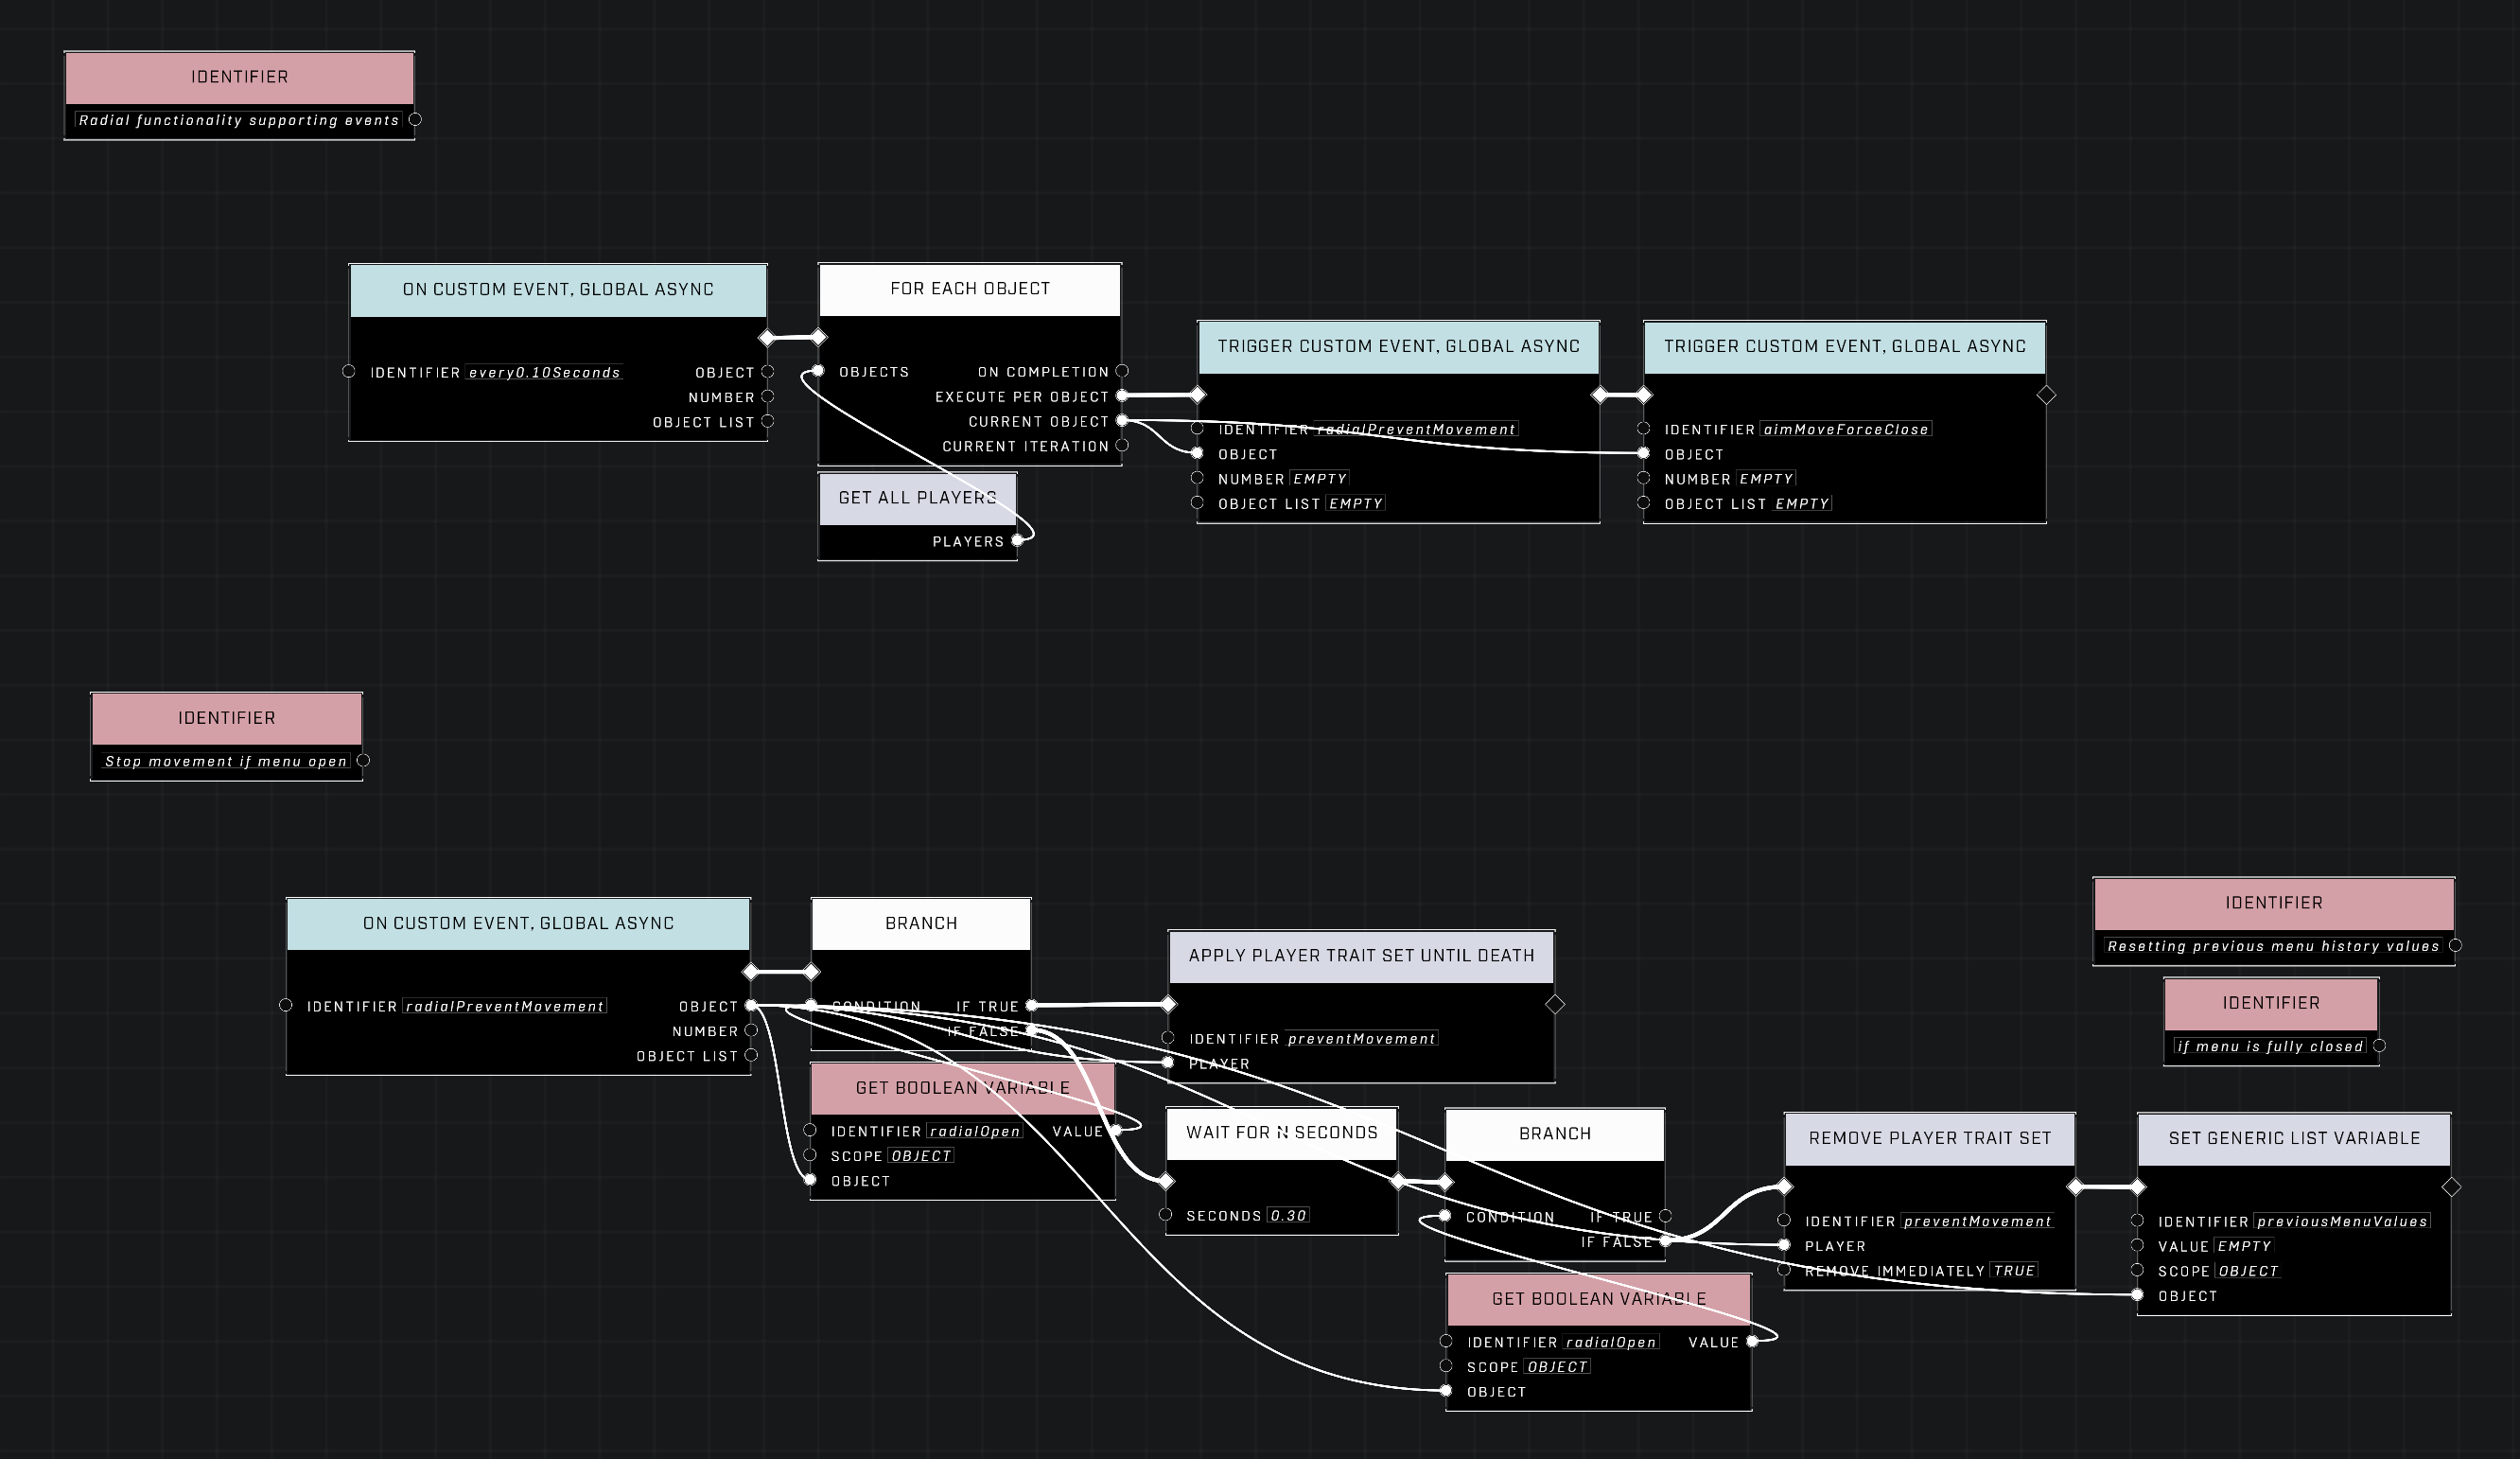Screen dimensions: 2520x1459
Task: Click the Object List pin on the every0.10Seconds event node
Action: [768, 422]
